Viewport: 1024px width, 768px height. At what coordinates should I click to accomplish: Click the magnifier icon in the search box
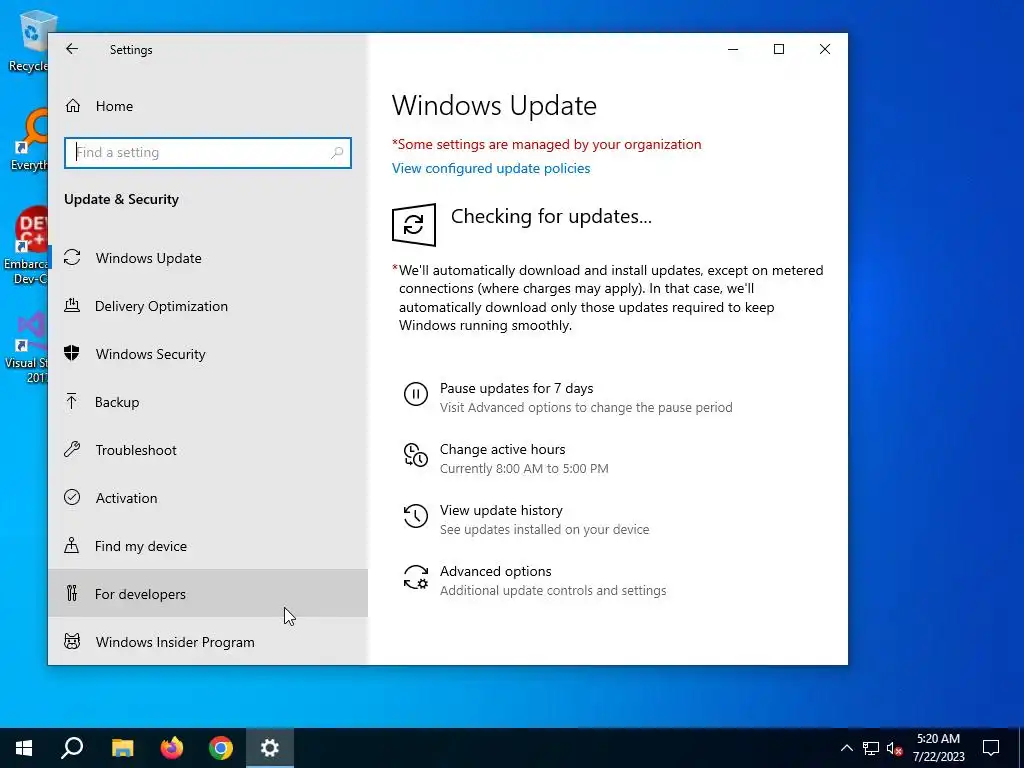coord(337,152)
